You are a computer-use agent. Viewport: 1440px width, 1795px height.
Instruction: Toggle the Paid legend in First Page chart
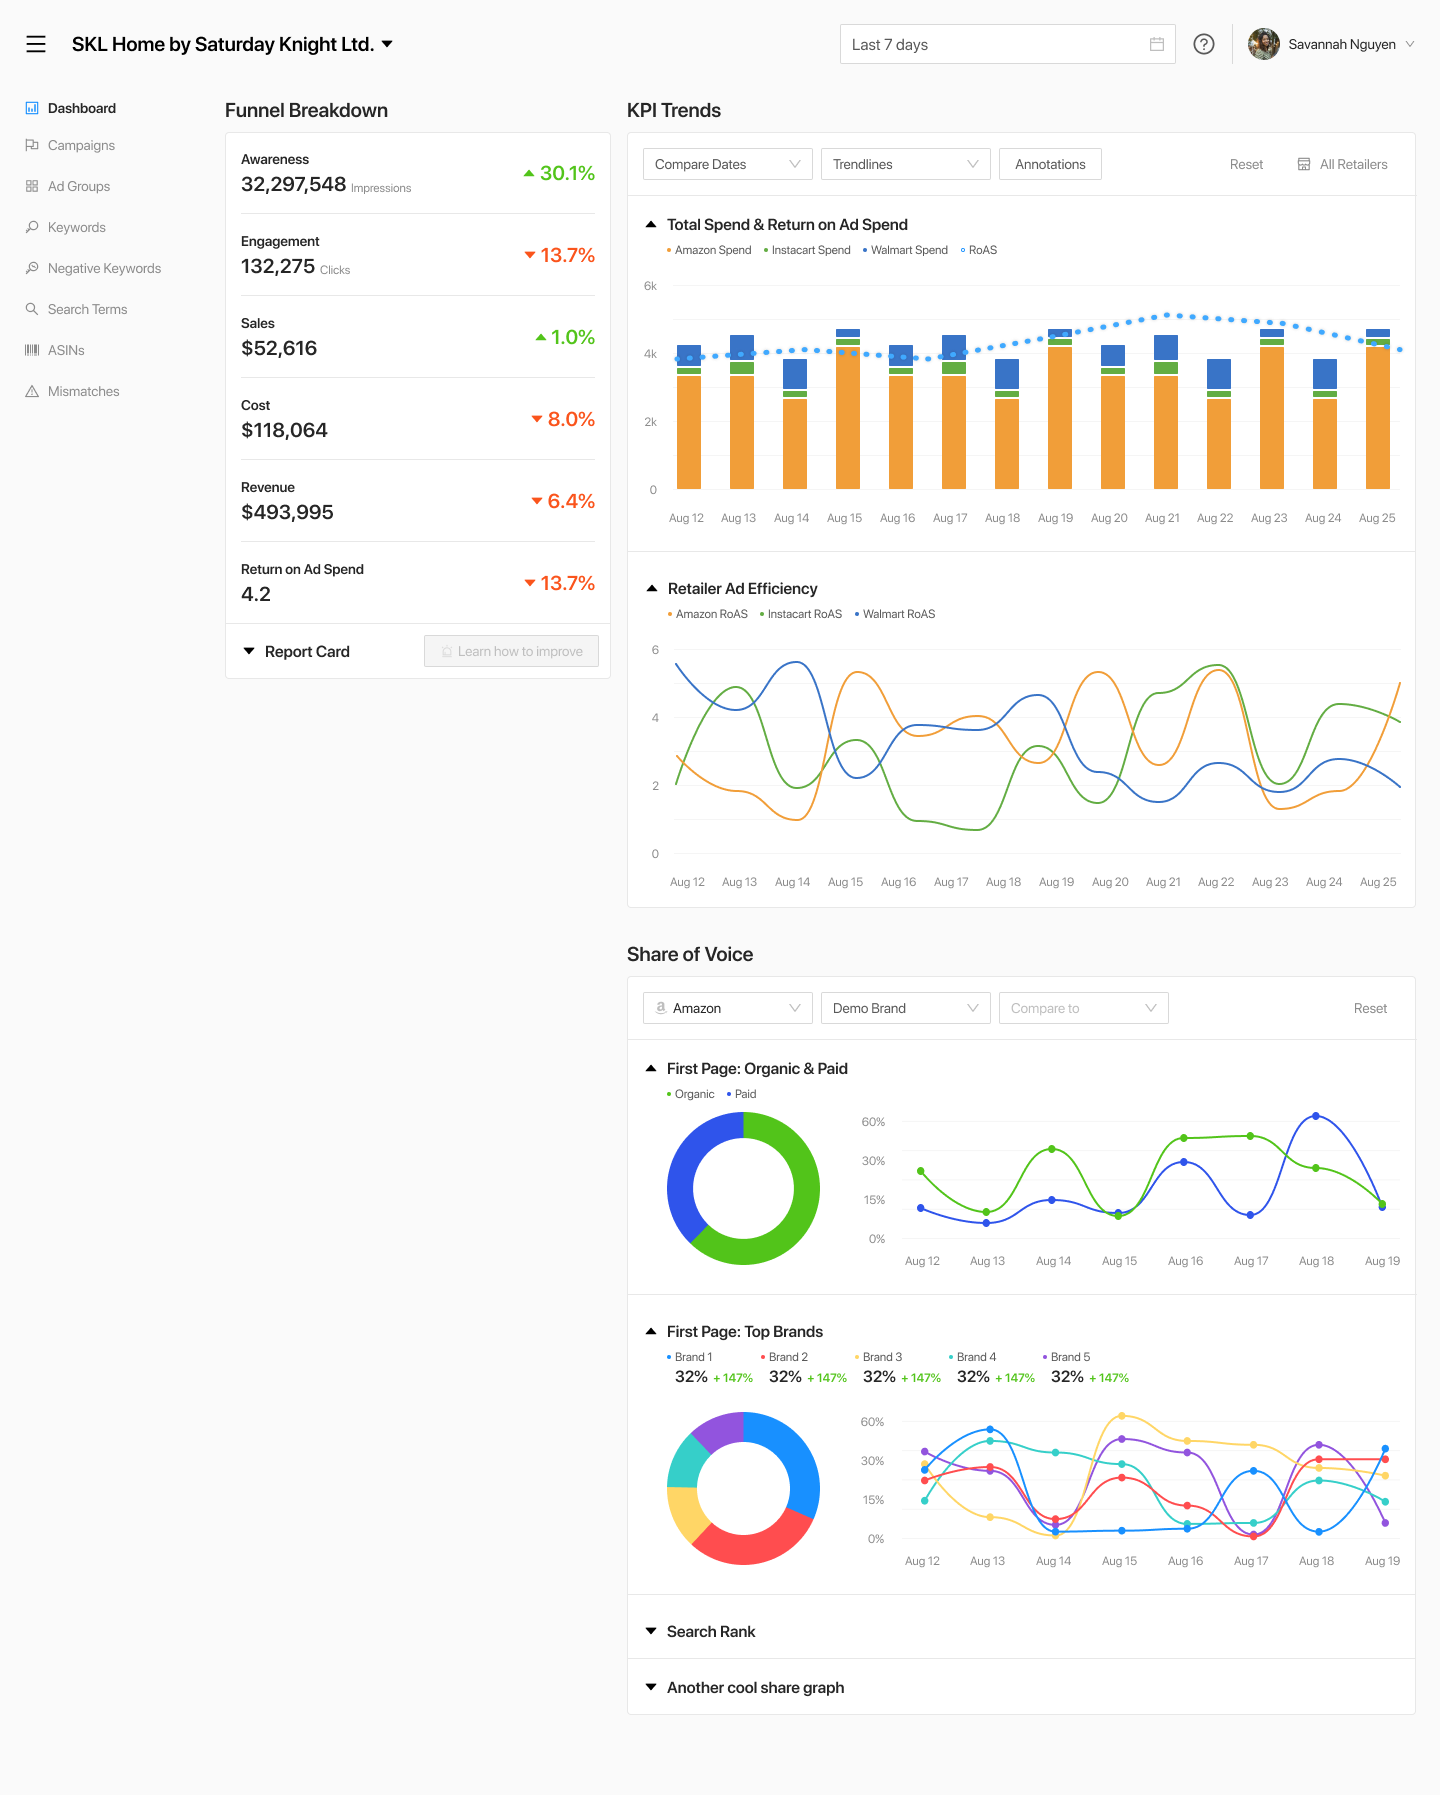pos(745,1094)
